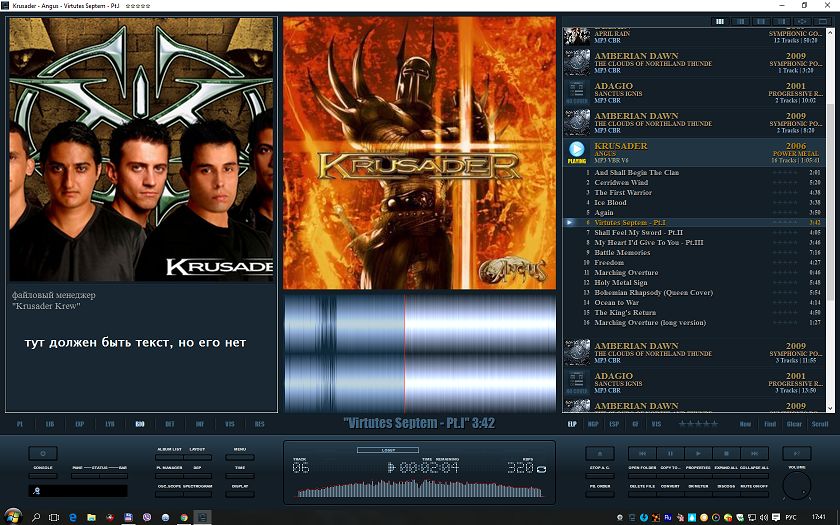Select track Bohemian Rhapsody (Queen Cover)
Screen dimensions: 840x525
654,293
